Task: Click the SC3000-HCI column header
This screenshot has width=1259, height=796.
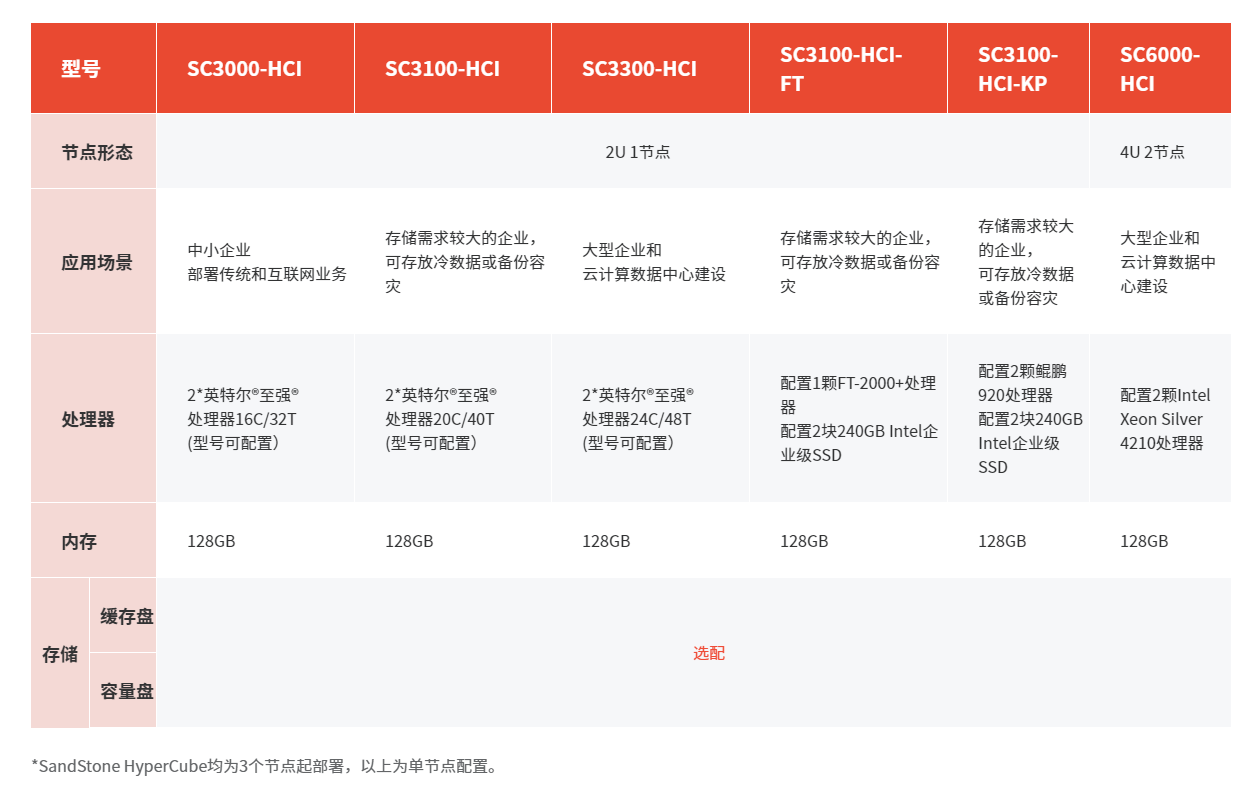Action: click(244, 69)
